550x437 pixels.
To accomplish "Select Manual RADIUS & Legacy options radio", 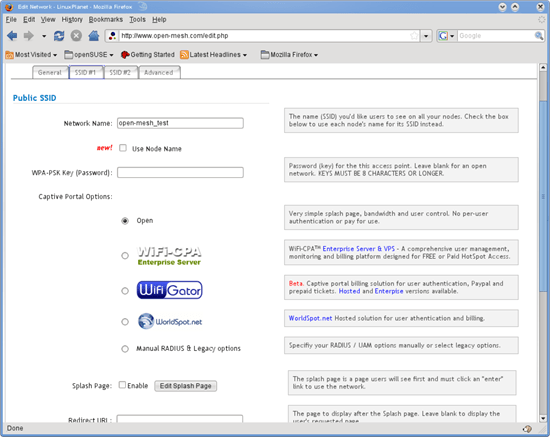I will pyautogui.click(x=125, y=349).
